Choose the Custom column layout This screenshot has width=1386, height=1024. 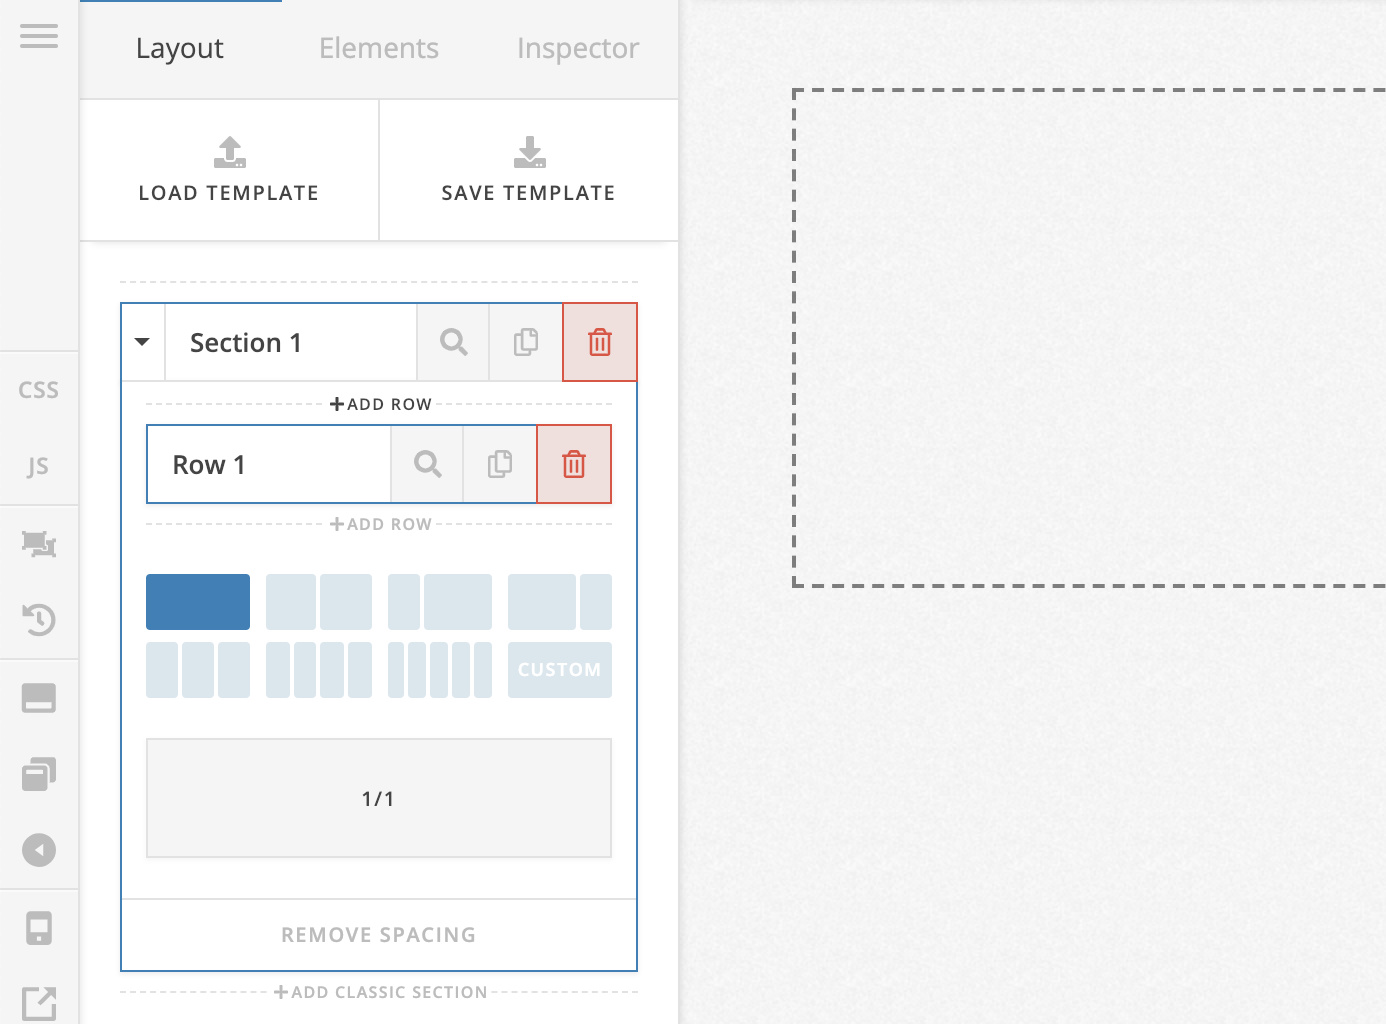pyautogui.click(x=559, y=670)
